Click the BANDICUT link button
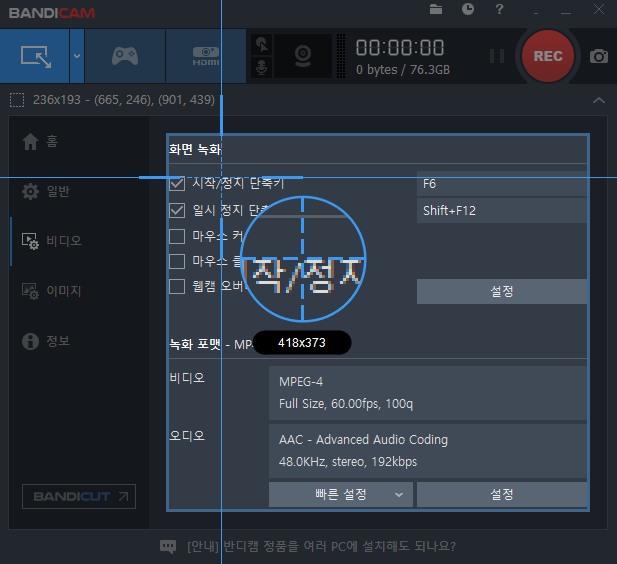 pyautogui.click(x=79, y=496)
